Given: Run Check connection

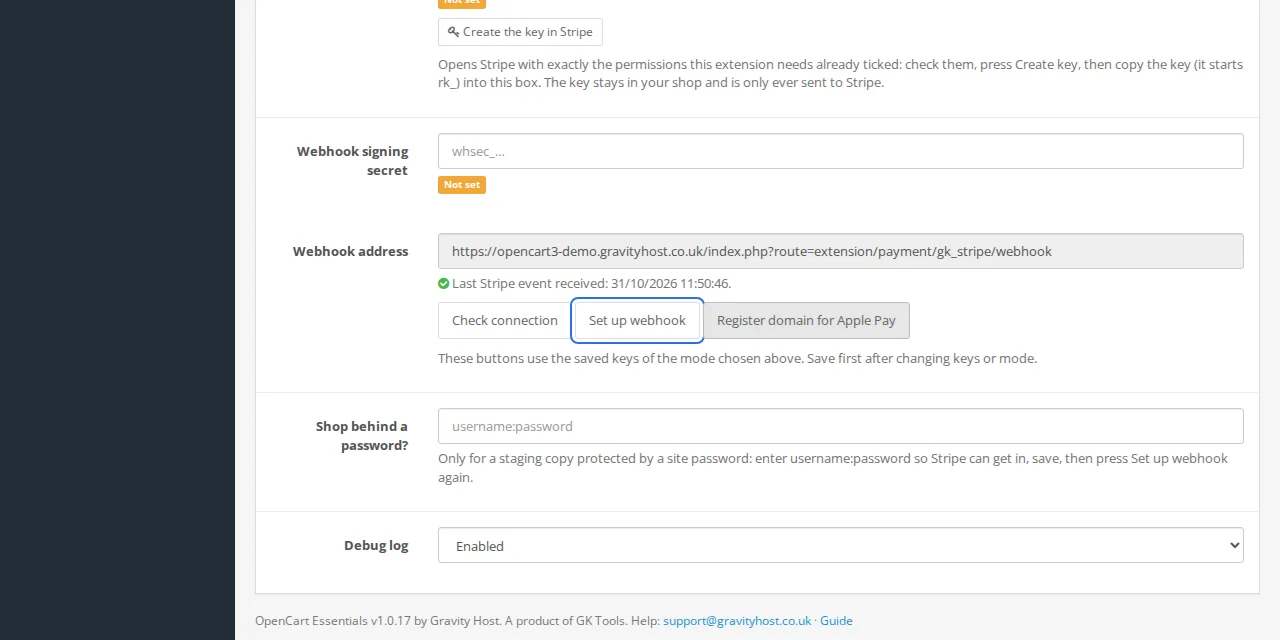Looking at the screenshot, I should coord(505,320).
